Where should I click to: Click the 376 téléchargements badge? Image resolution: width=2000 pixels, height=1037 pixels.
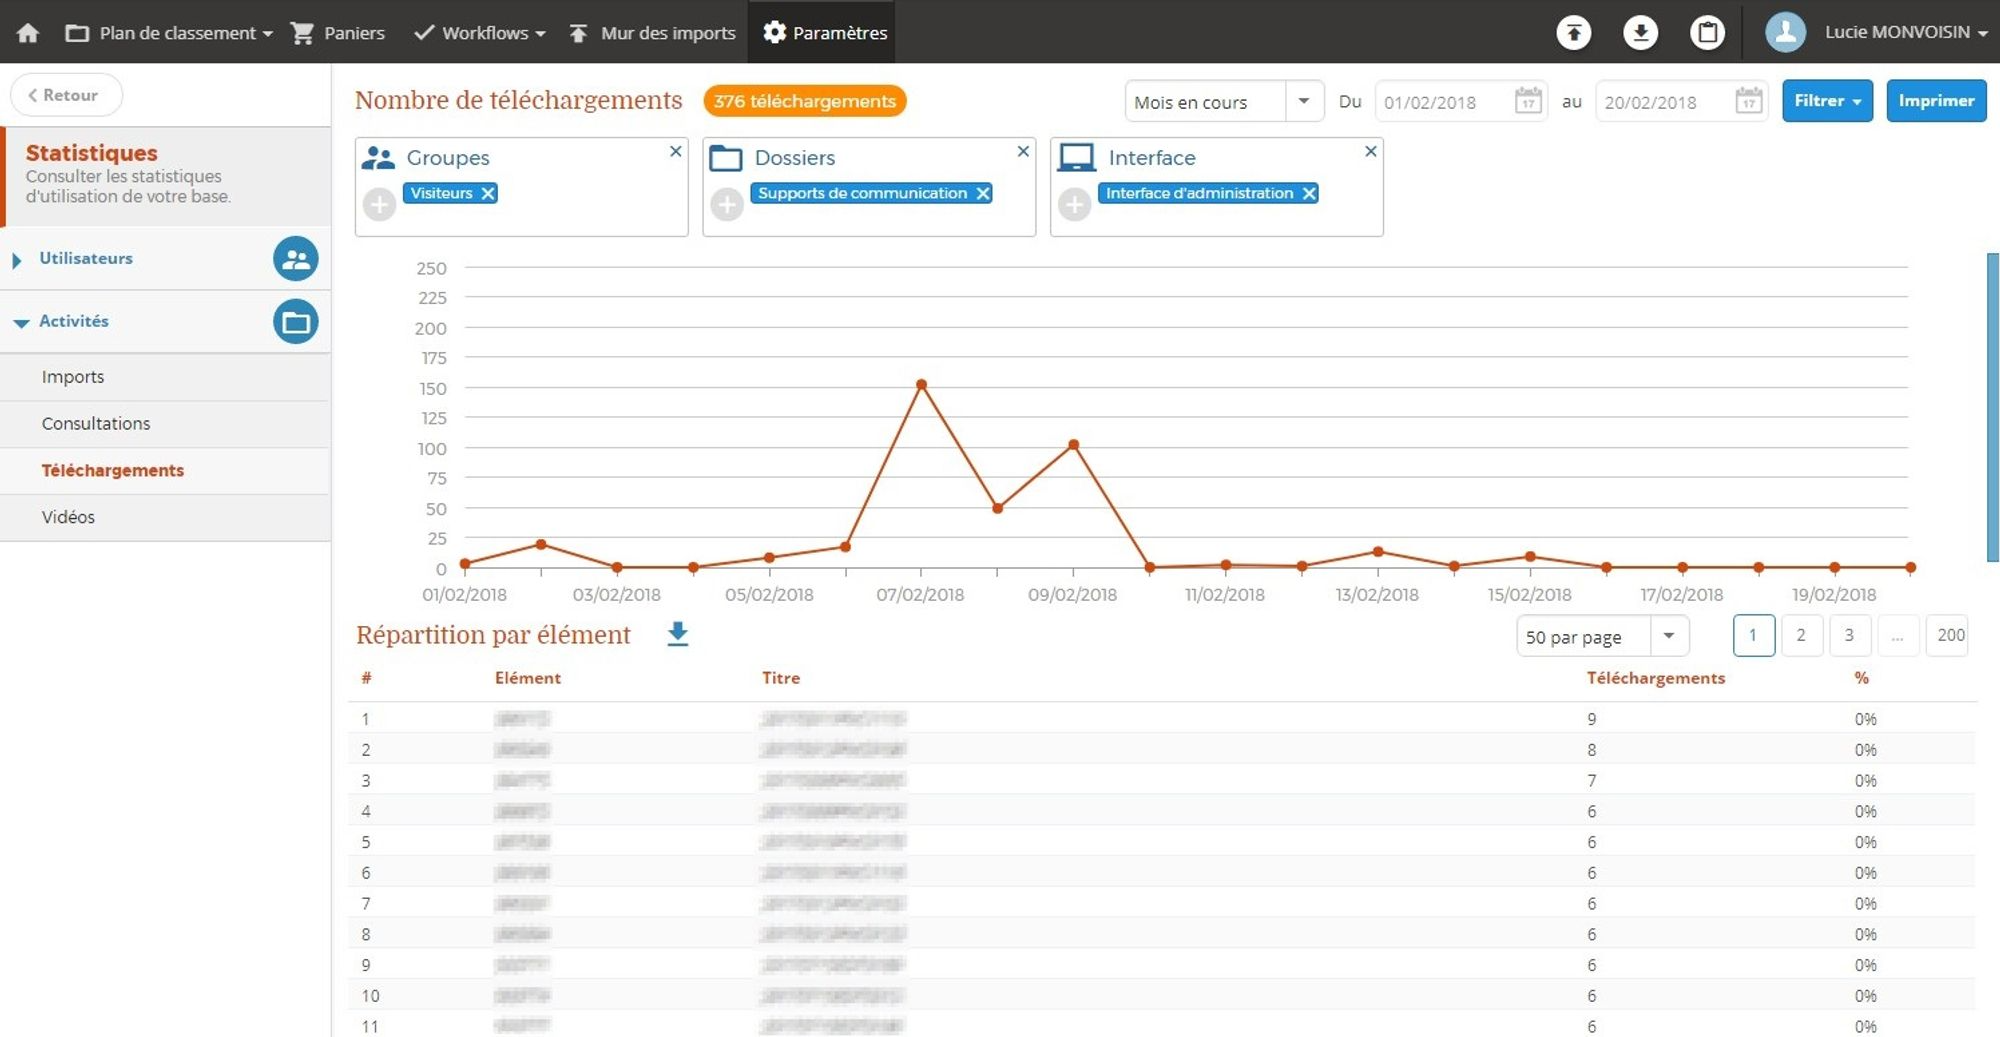(805, 101)
